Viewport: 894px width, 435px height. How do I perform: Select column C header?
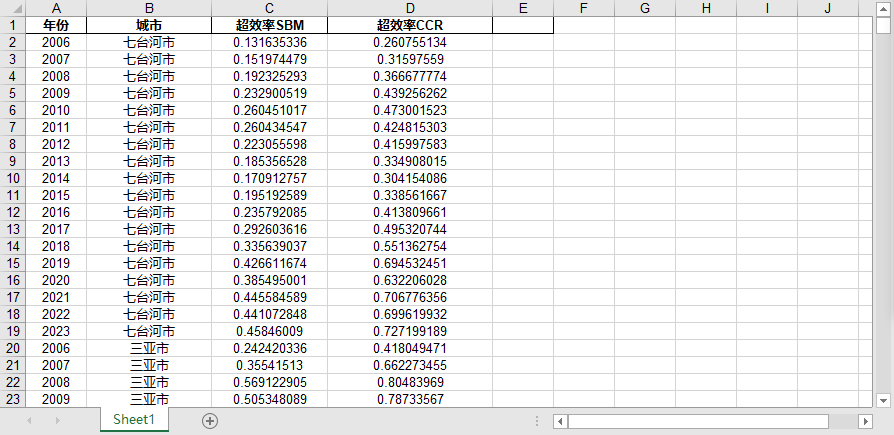pos(270,8)
